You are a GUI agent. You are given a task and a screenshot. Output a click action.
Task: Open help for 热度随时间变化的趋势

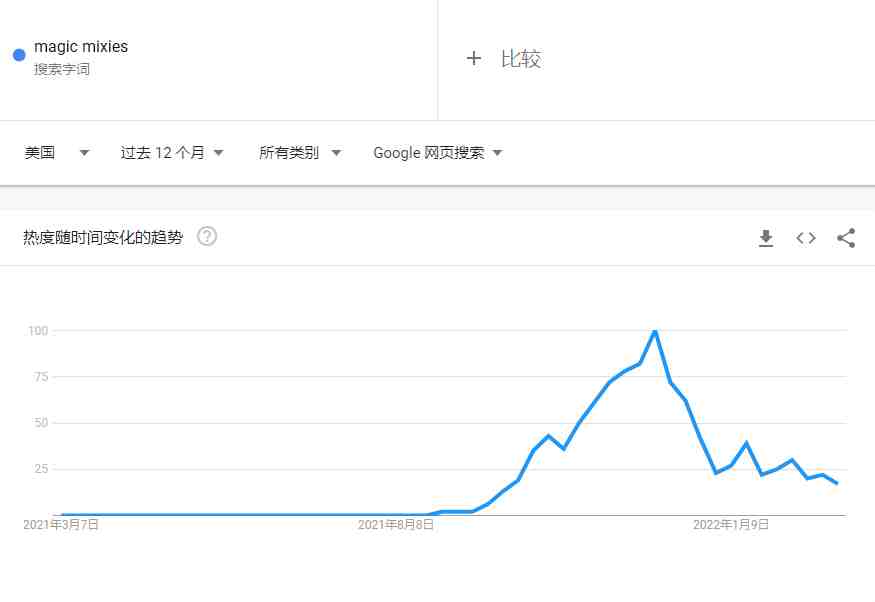click(x=207, y=237)
